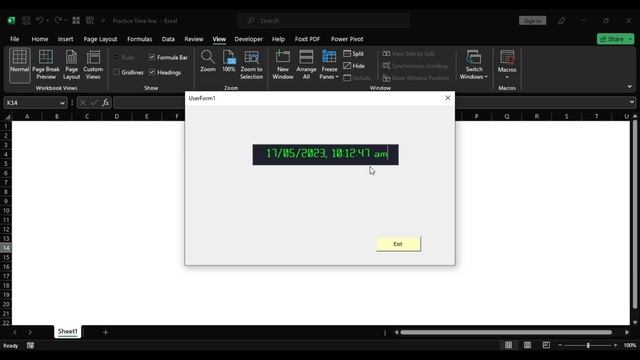Switch to the Home tab
Screen dimensions: 640x360
click(x=40, y=39)
